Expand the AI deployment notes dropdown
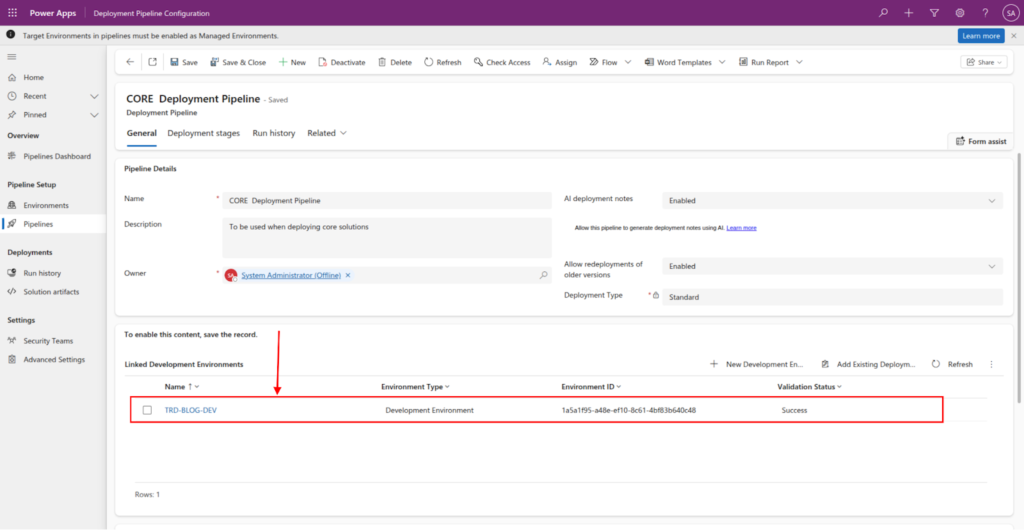The image size is (1024, 530). coord(991,200)
